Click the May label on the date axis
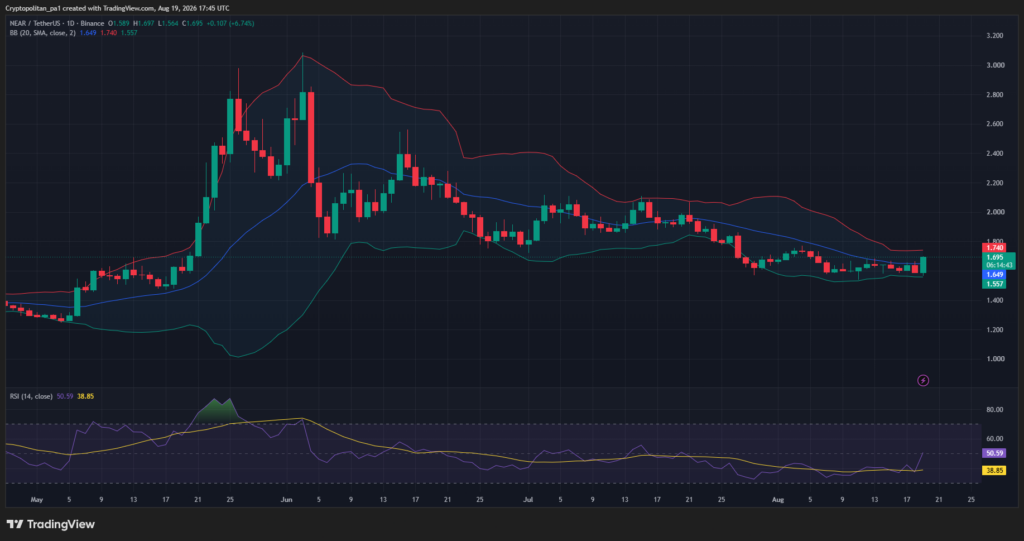 click(37, 500)
